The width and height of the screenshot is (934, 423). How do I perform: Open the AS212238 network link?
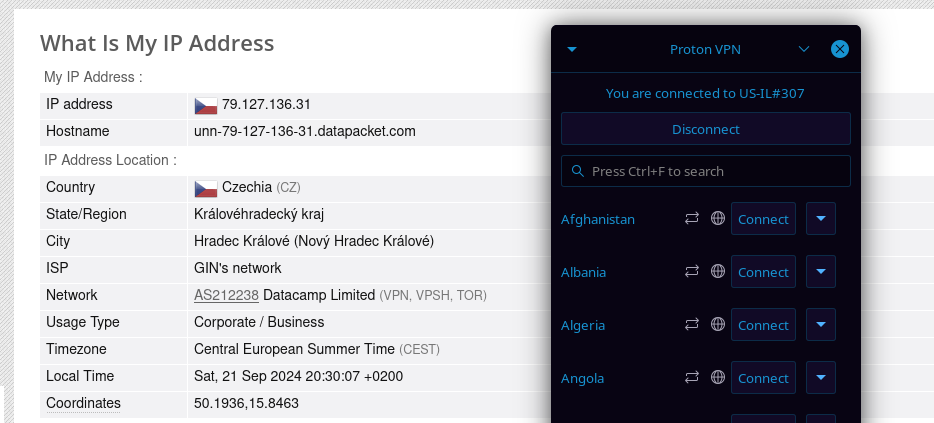coord(226,295)
